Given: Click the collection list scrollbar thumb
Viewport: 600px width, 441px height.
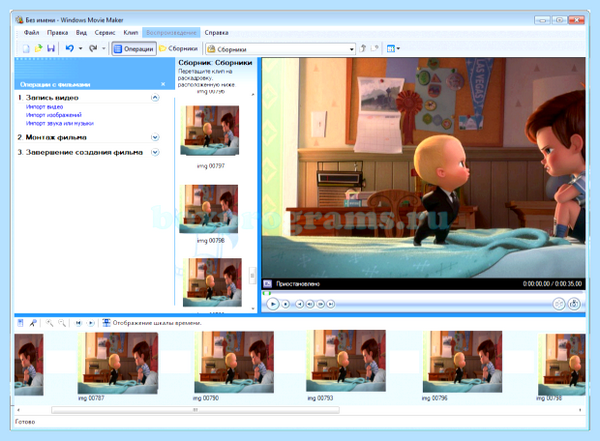Looking at the screenshot, I should (x=253, y=276).
